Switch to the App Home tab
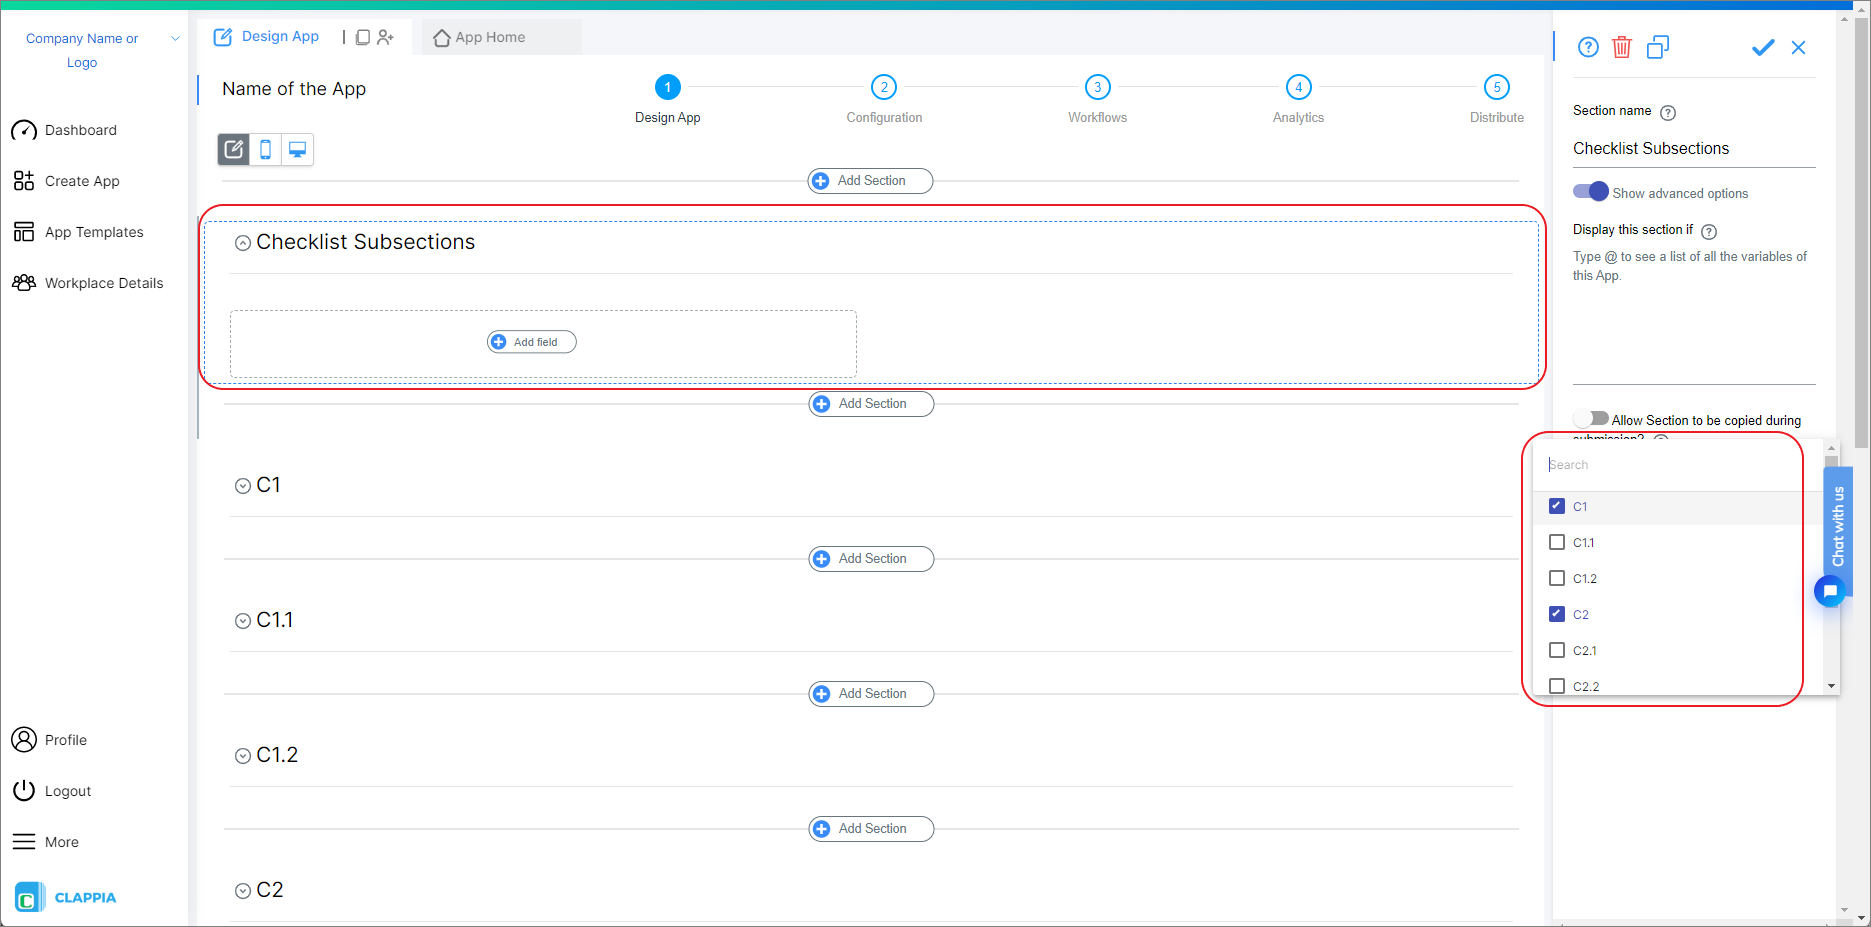The height and width of the screenshot is (927, 1871). pyautogui.click(x=489, y=37)
